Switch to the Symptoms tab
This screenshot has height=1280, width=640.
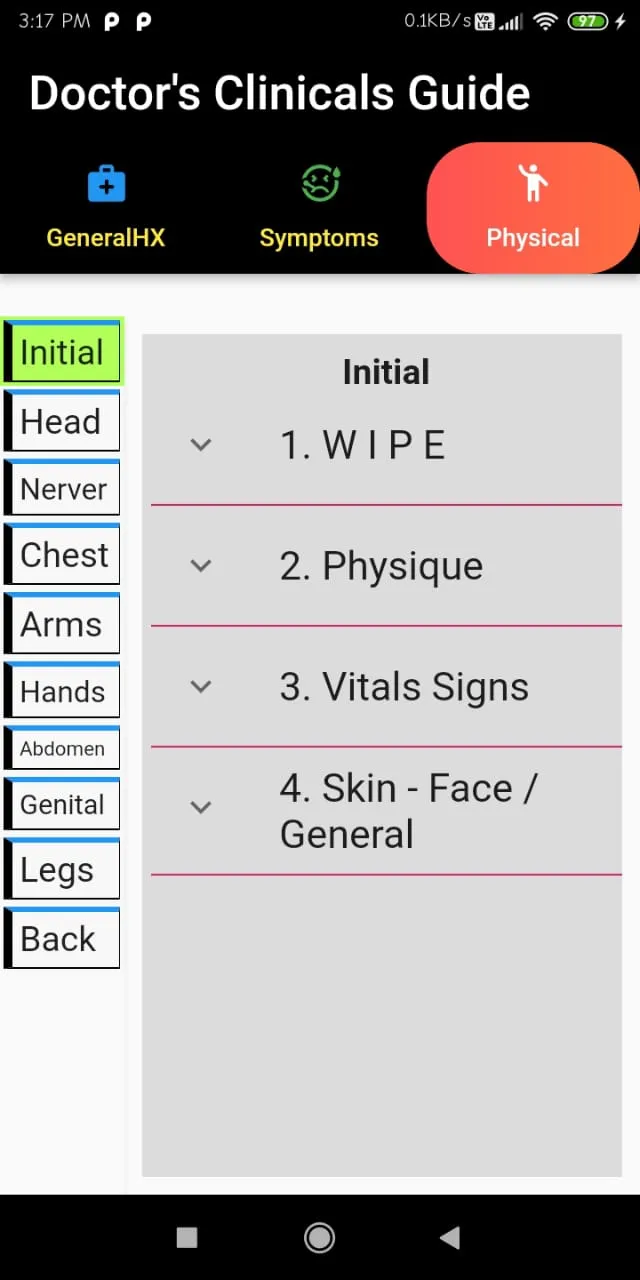point(319,208)
